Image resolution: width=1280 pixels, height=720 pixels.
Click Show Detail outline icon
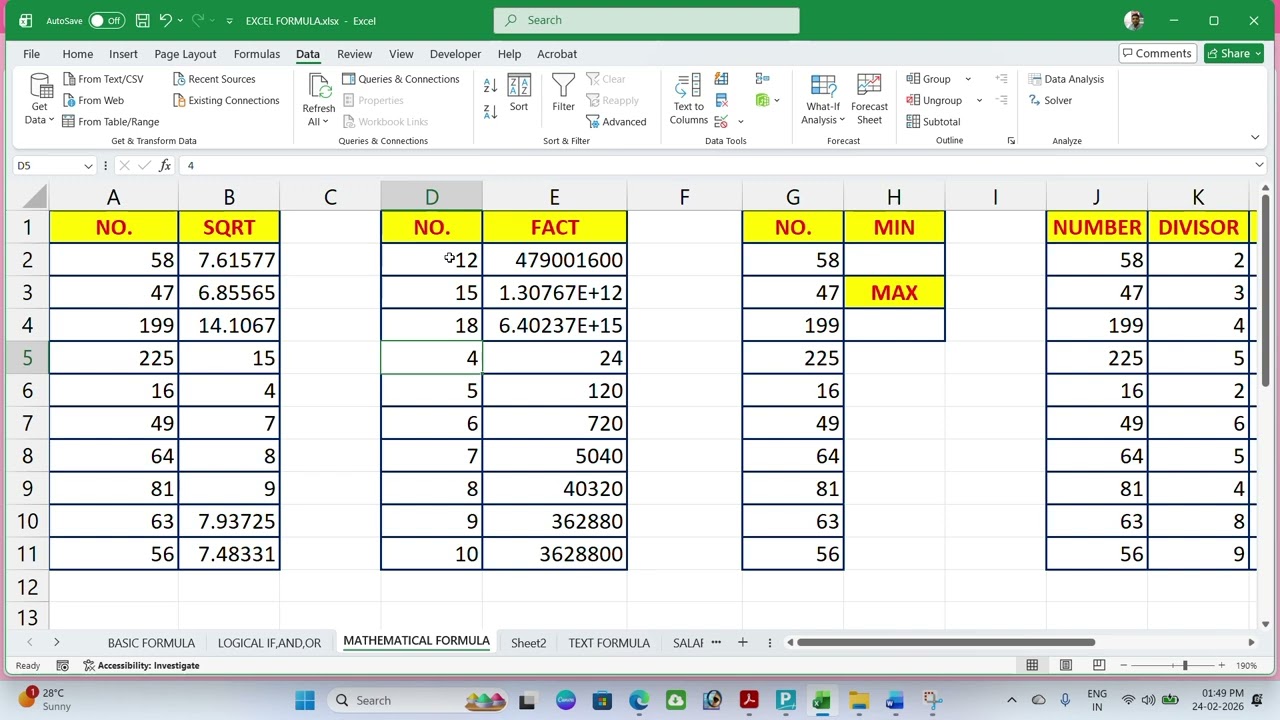click(x=1001, y=79)
